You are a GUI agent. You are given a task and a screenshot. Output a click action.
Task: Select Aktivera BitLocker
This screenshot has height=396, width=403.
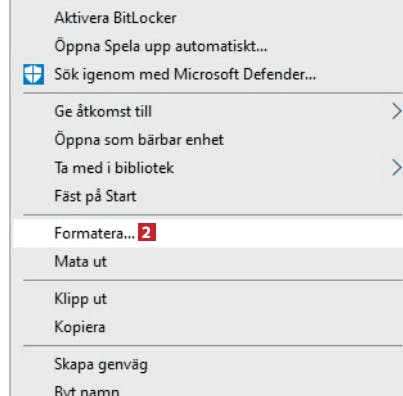click(x=115, y=18)
